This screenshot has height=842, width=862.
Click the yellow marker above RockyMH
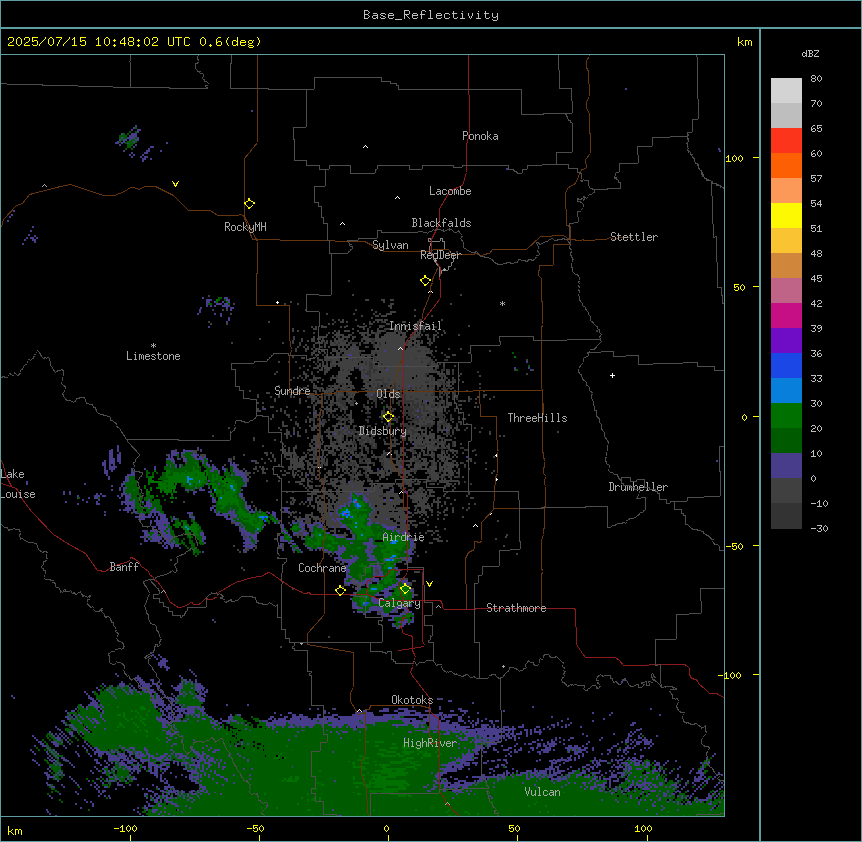pyautogui.click(x=249, y=203)
